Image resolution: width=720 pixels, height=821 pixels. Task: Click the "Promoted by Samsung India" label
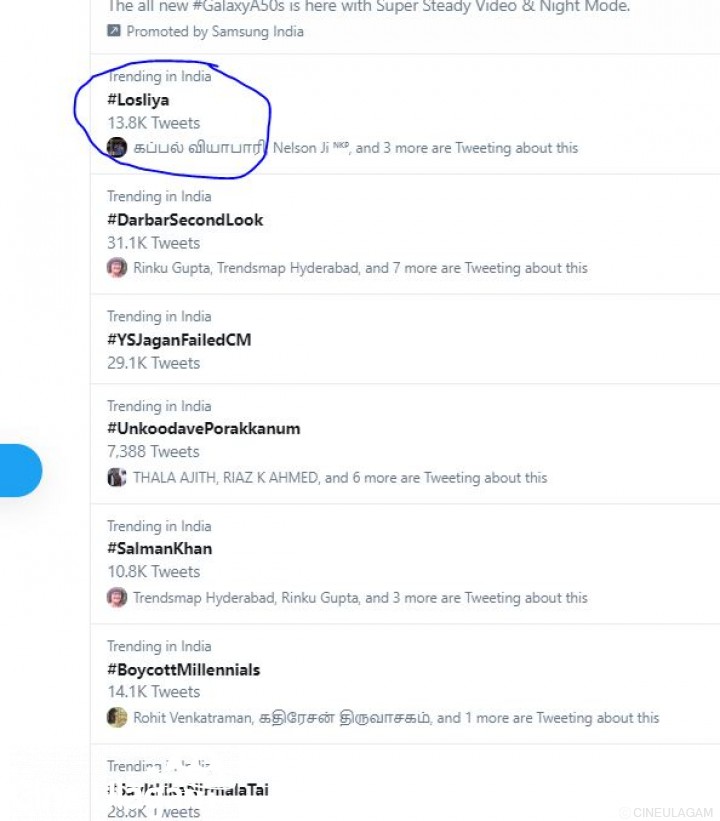tap(215, 31)
